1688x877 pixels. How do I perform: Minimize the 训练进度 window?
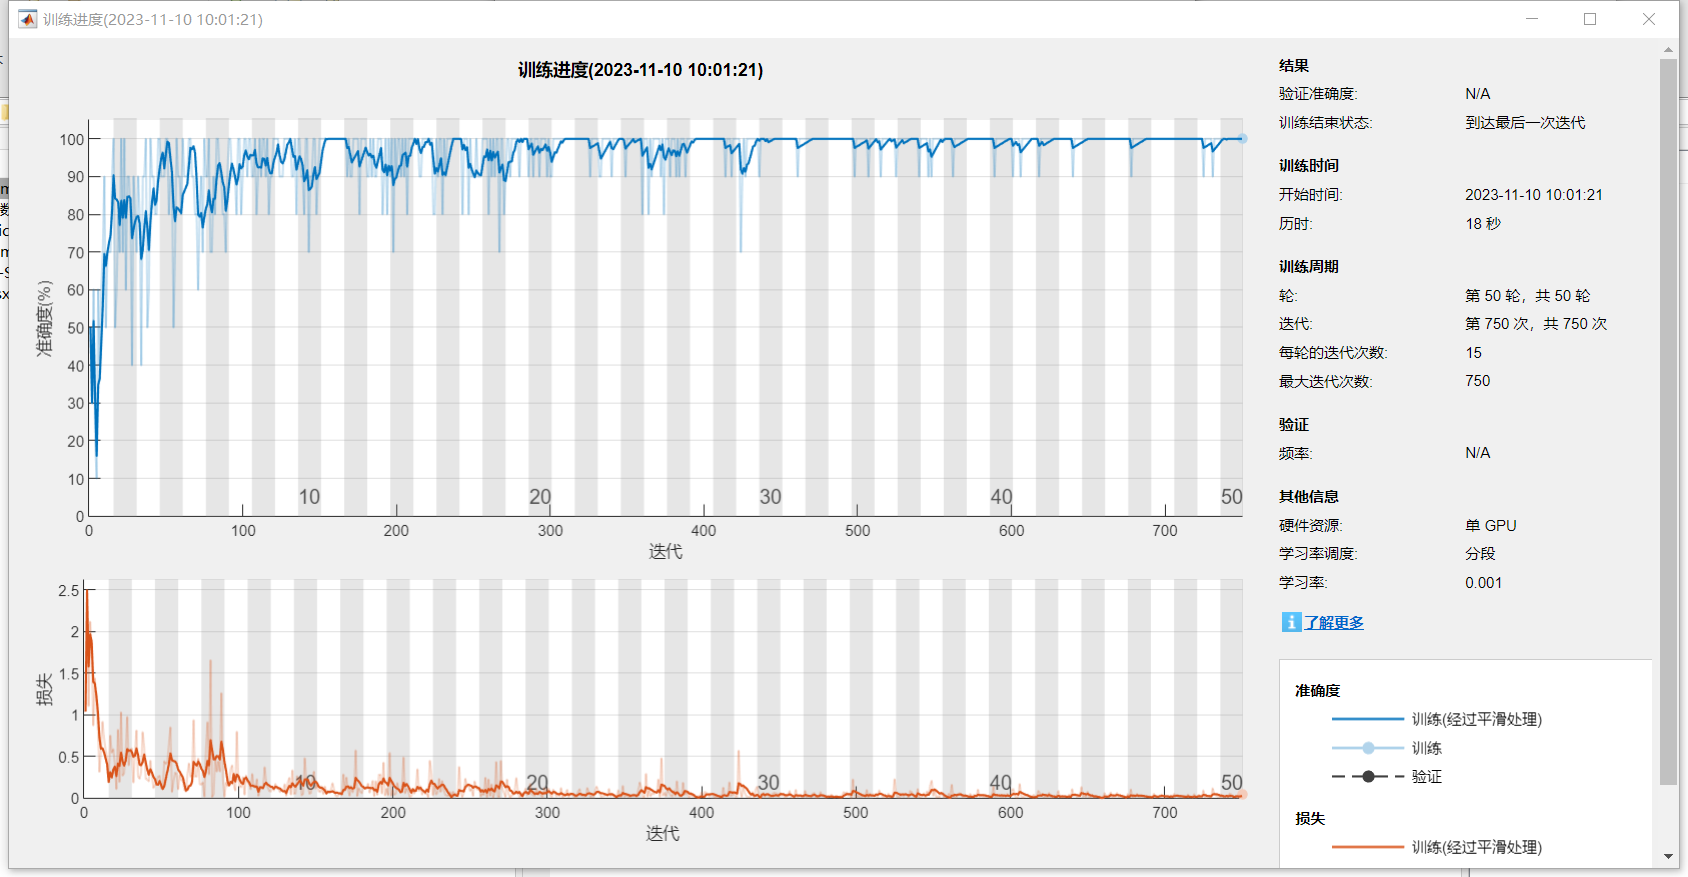pos(1531,19)
